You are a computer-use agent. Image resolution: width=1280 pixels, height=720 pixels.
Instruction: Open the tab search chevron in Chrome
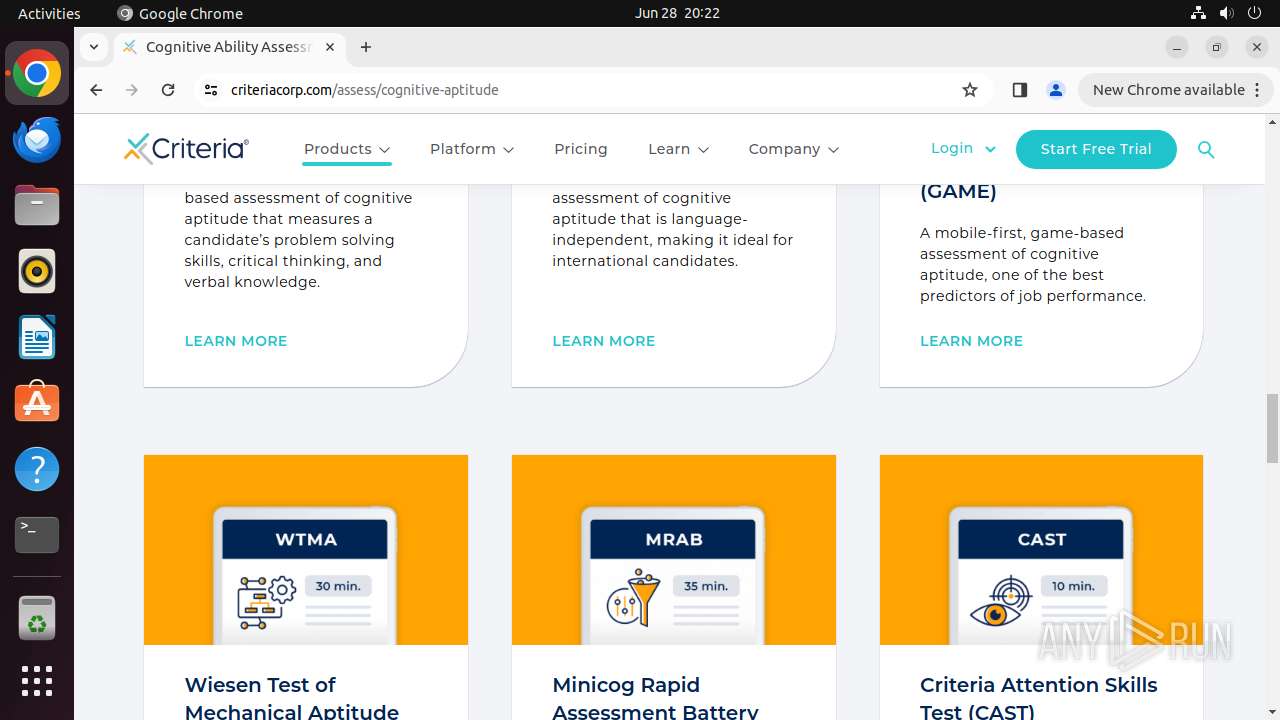click(93, 47)
